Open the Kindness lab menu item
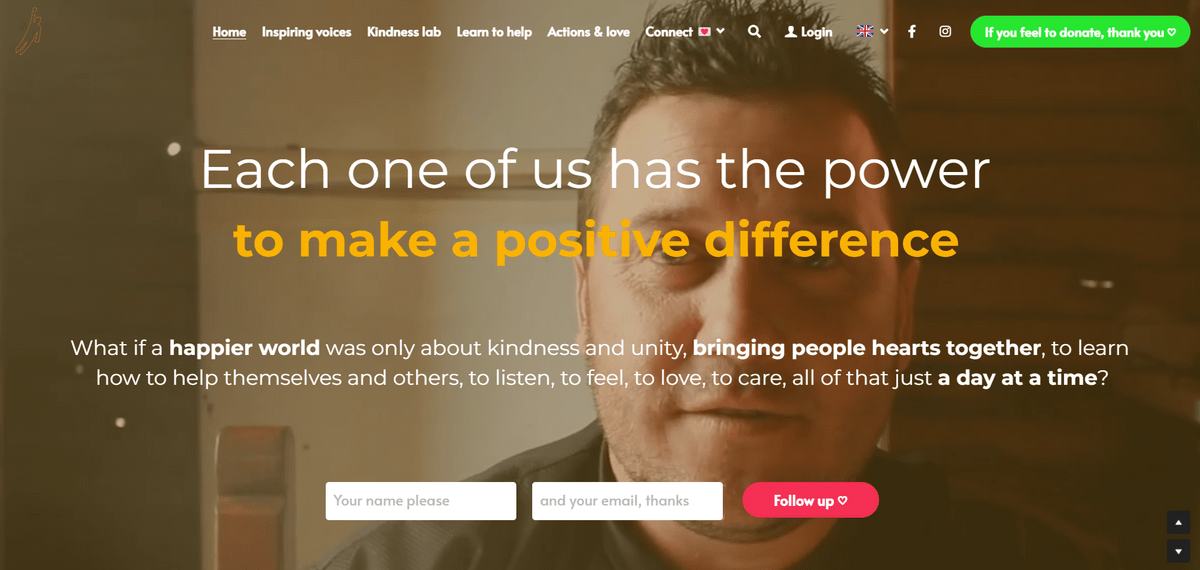Image resolution: width=1200 pixels, height=570 pixels. click(404, 32)
